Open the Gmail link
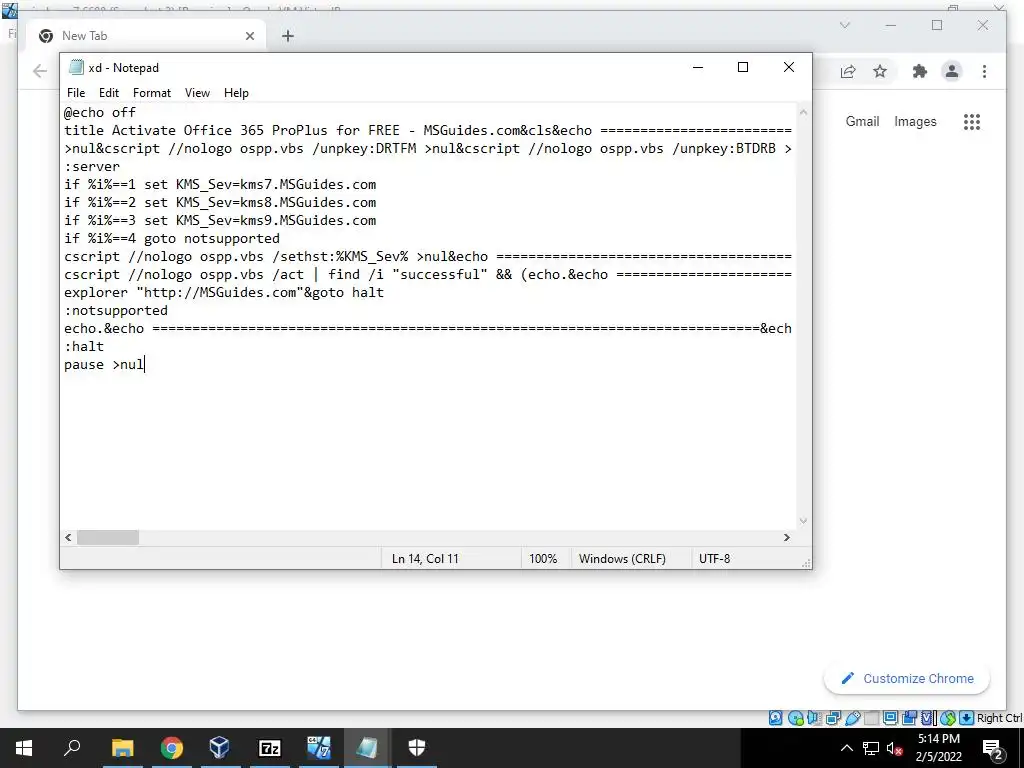 [862, 121]
